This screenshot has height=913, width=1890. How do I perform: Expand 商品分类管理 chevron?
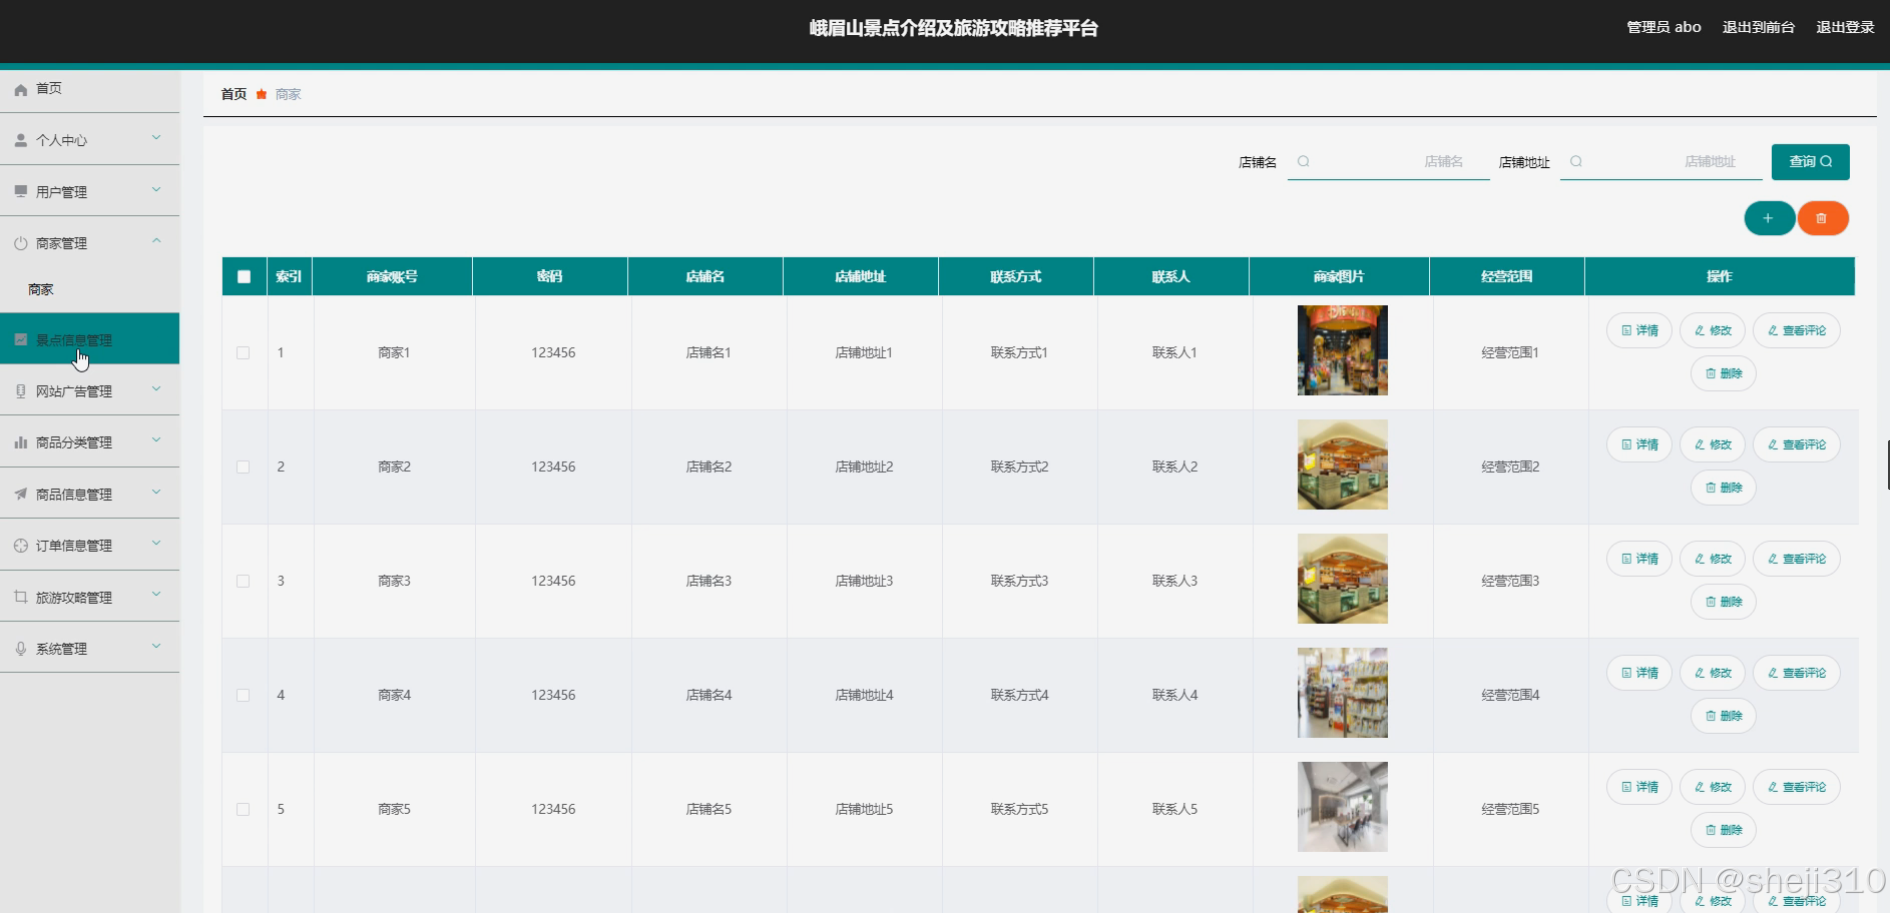coord(156,440)
